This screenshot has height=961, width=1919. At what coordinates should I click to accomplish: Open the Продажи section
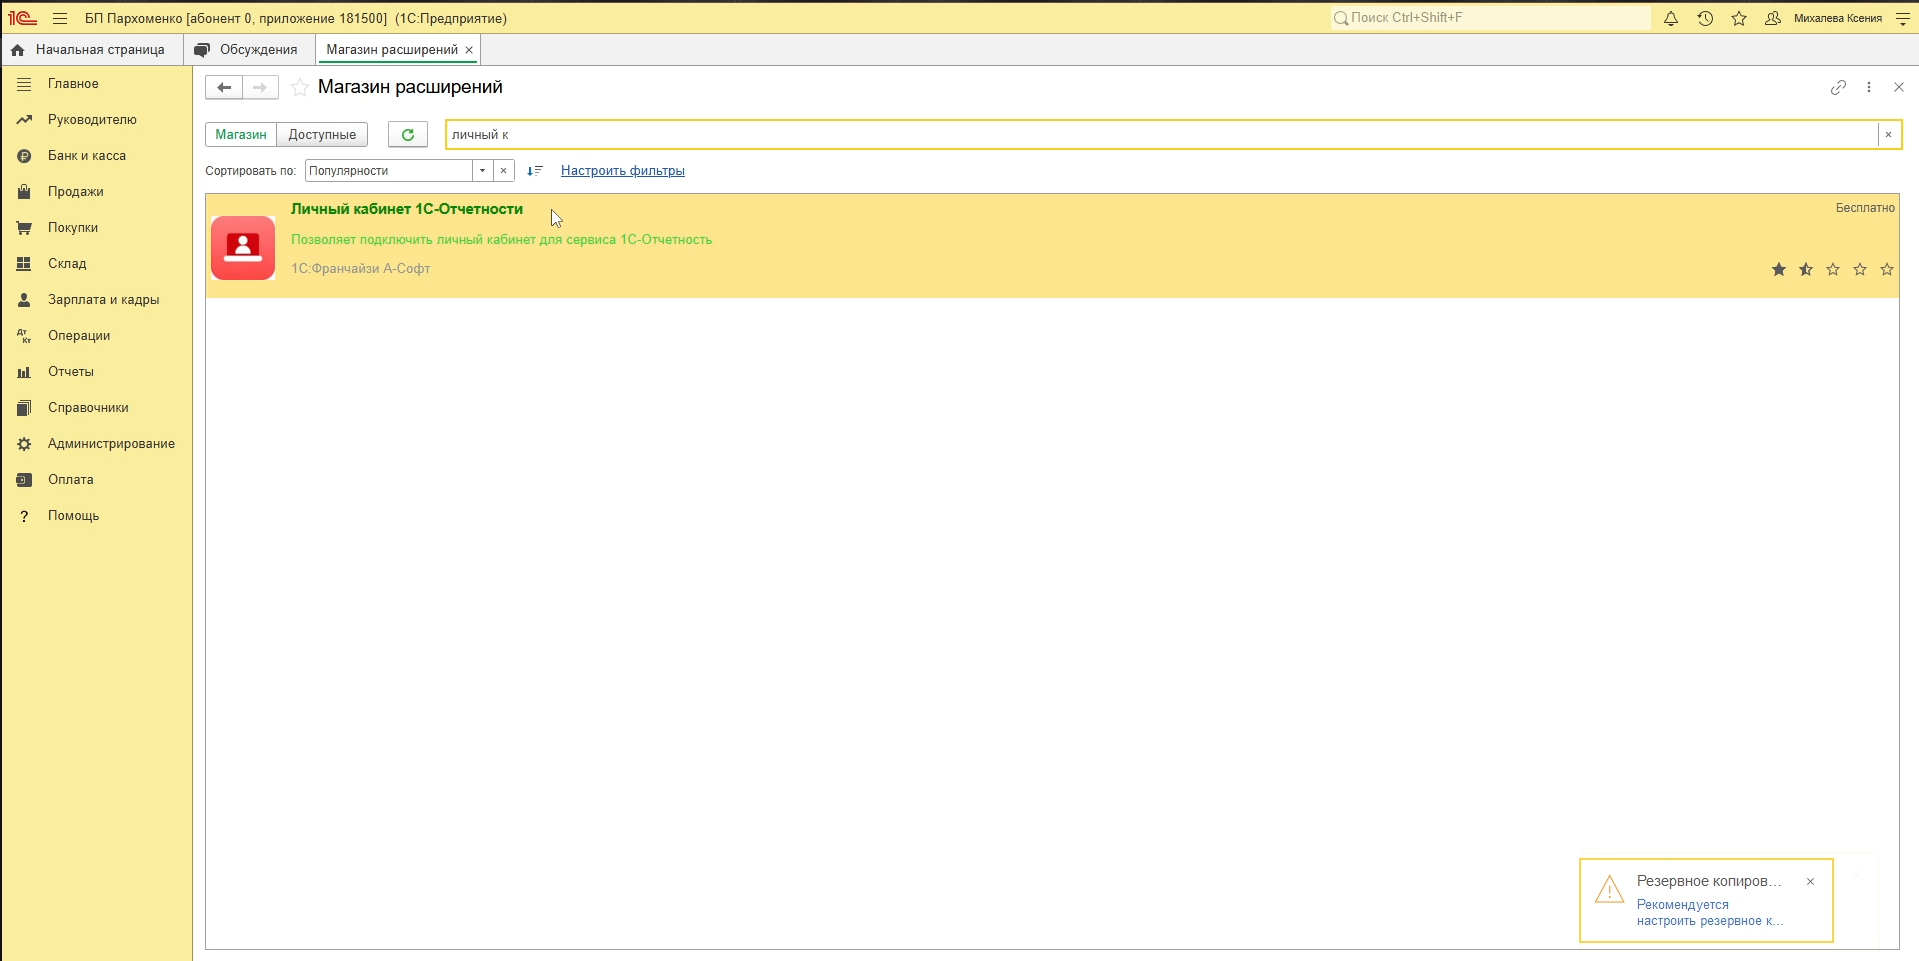click(96, 192)
